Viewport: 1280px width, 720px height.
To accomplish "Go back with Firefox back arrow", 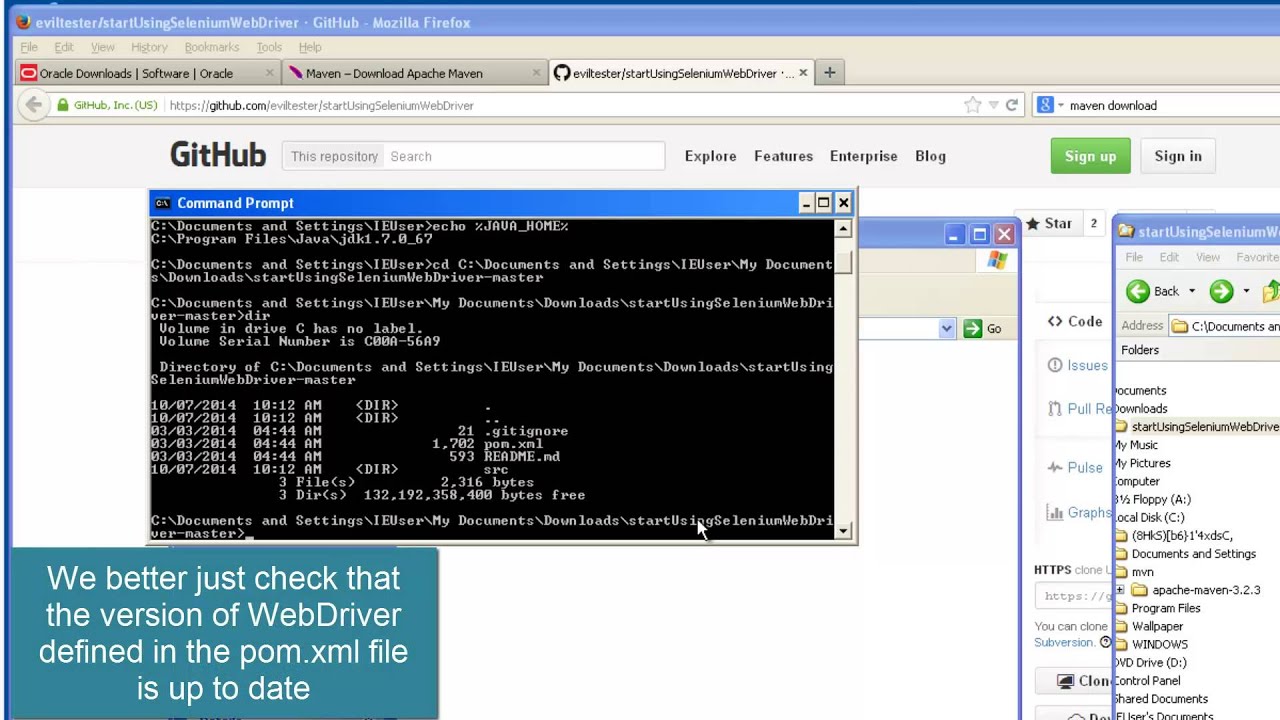I will [x=34, y=105].
